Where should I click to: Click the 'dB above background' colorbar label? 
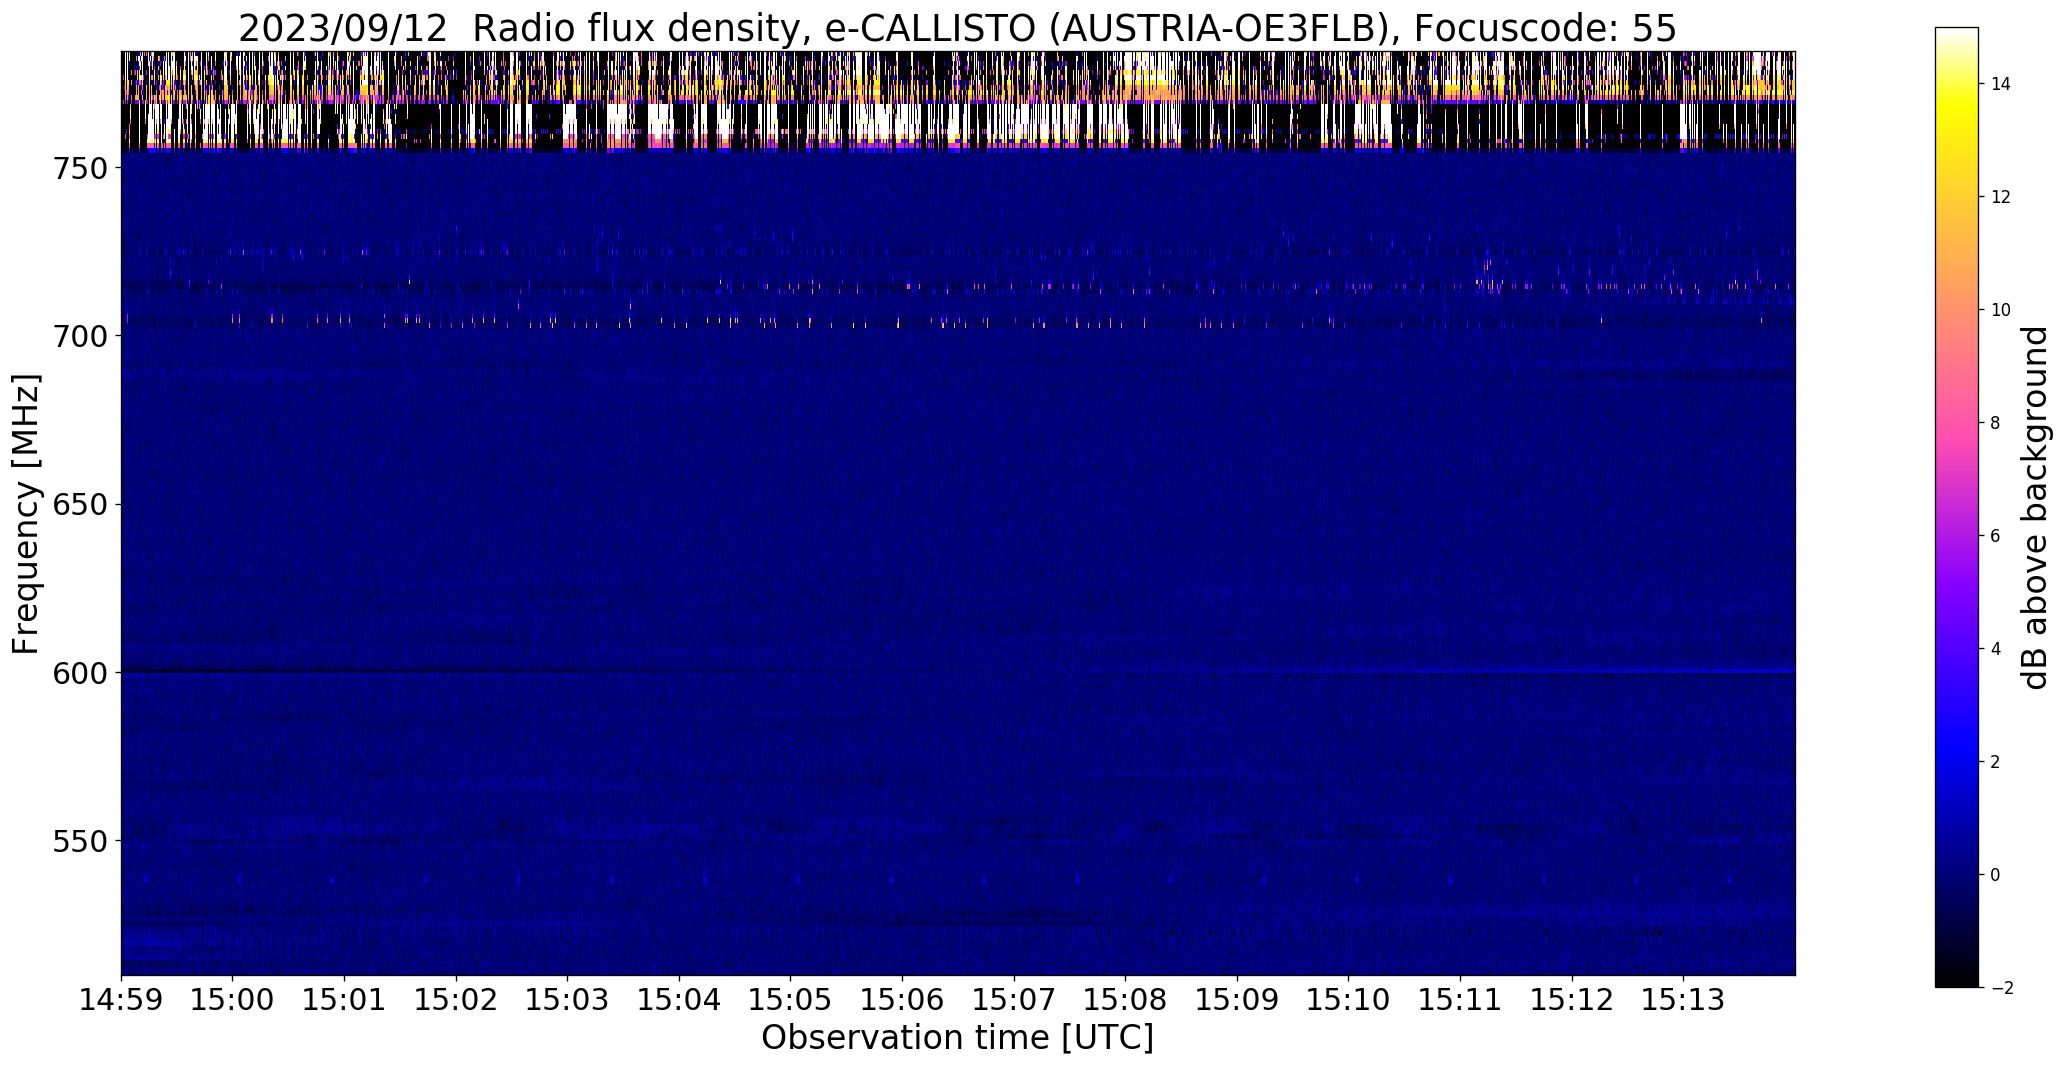pos(2036,508)
